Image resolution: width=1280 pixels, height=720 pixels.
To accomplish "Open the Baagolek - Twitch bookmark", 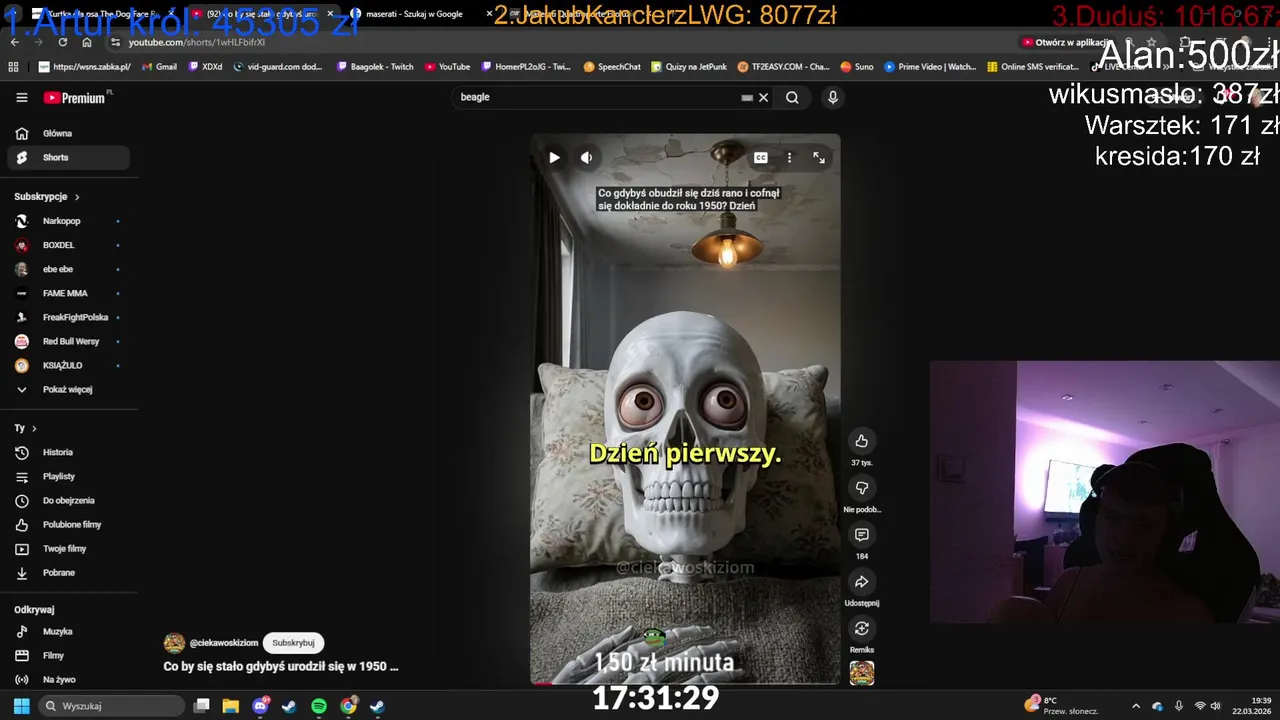I will (375, 67).
